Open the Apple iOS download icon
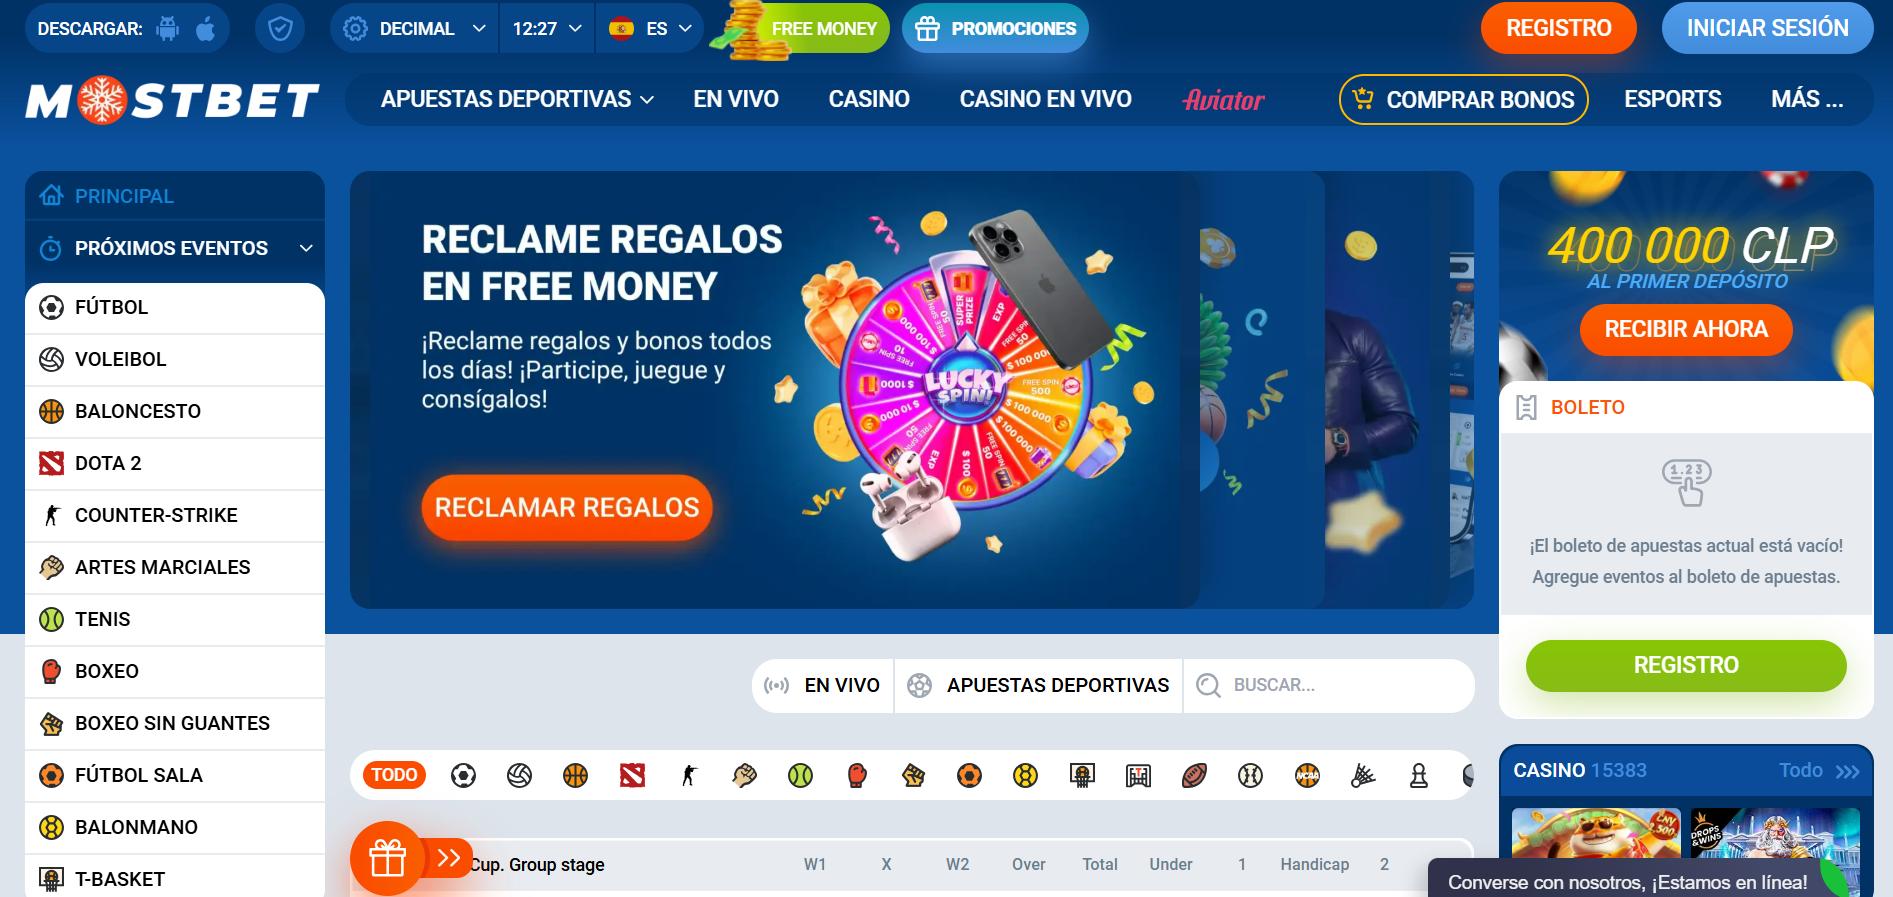 tap(206, 29)
